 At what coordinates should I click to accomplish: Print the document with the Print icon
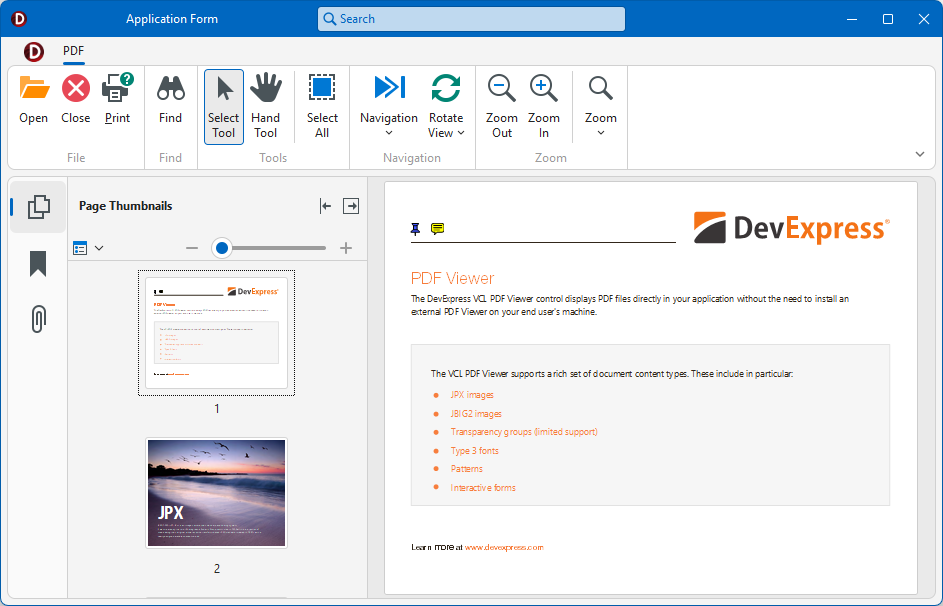click(117, 100)
